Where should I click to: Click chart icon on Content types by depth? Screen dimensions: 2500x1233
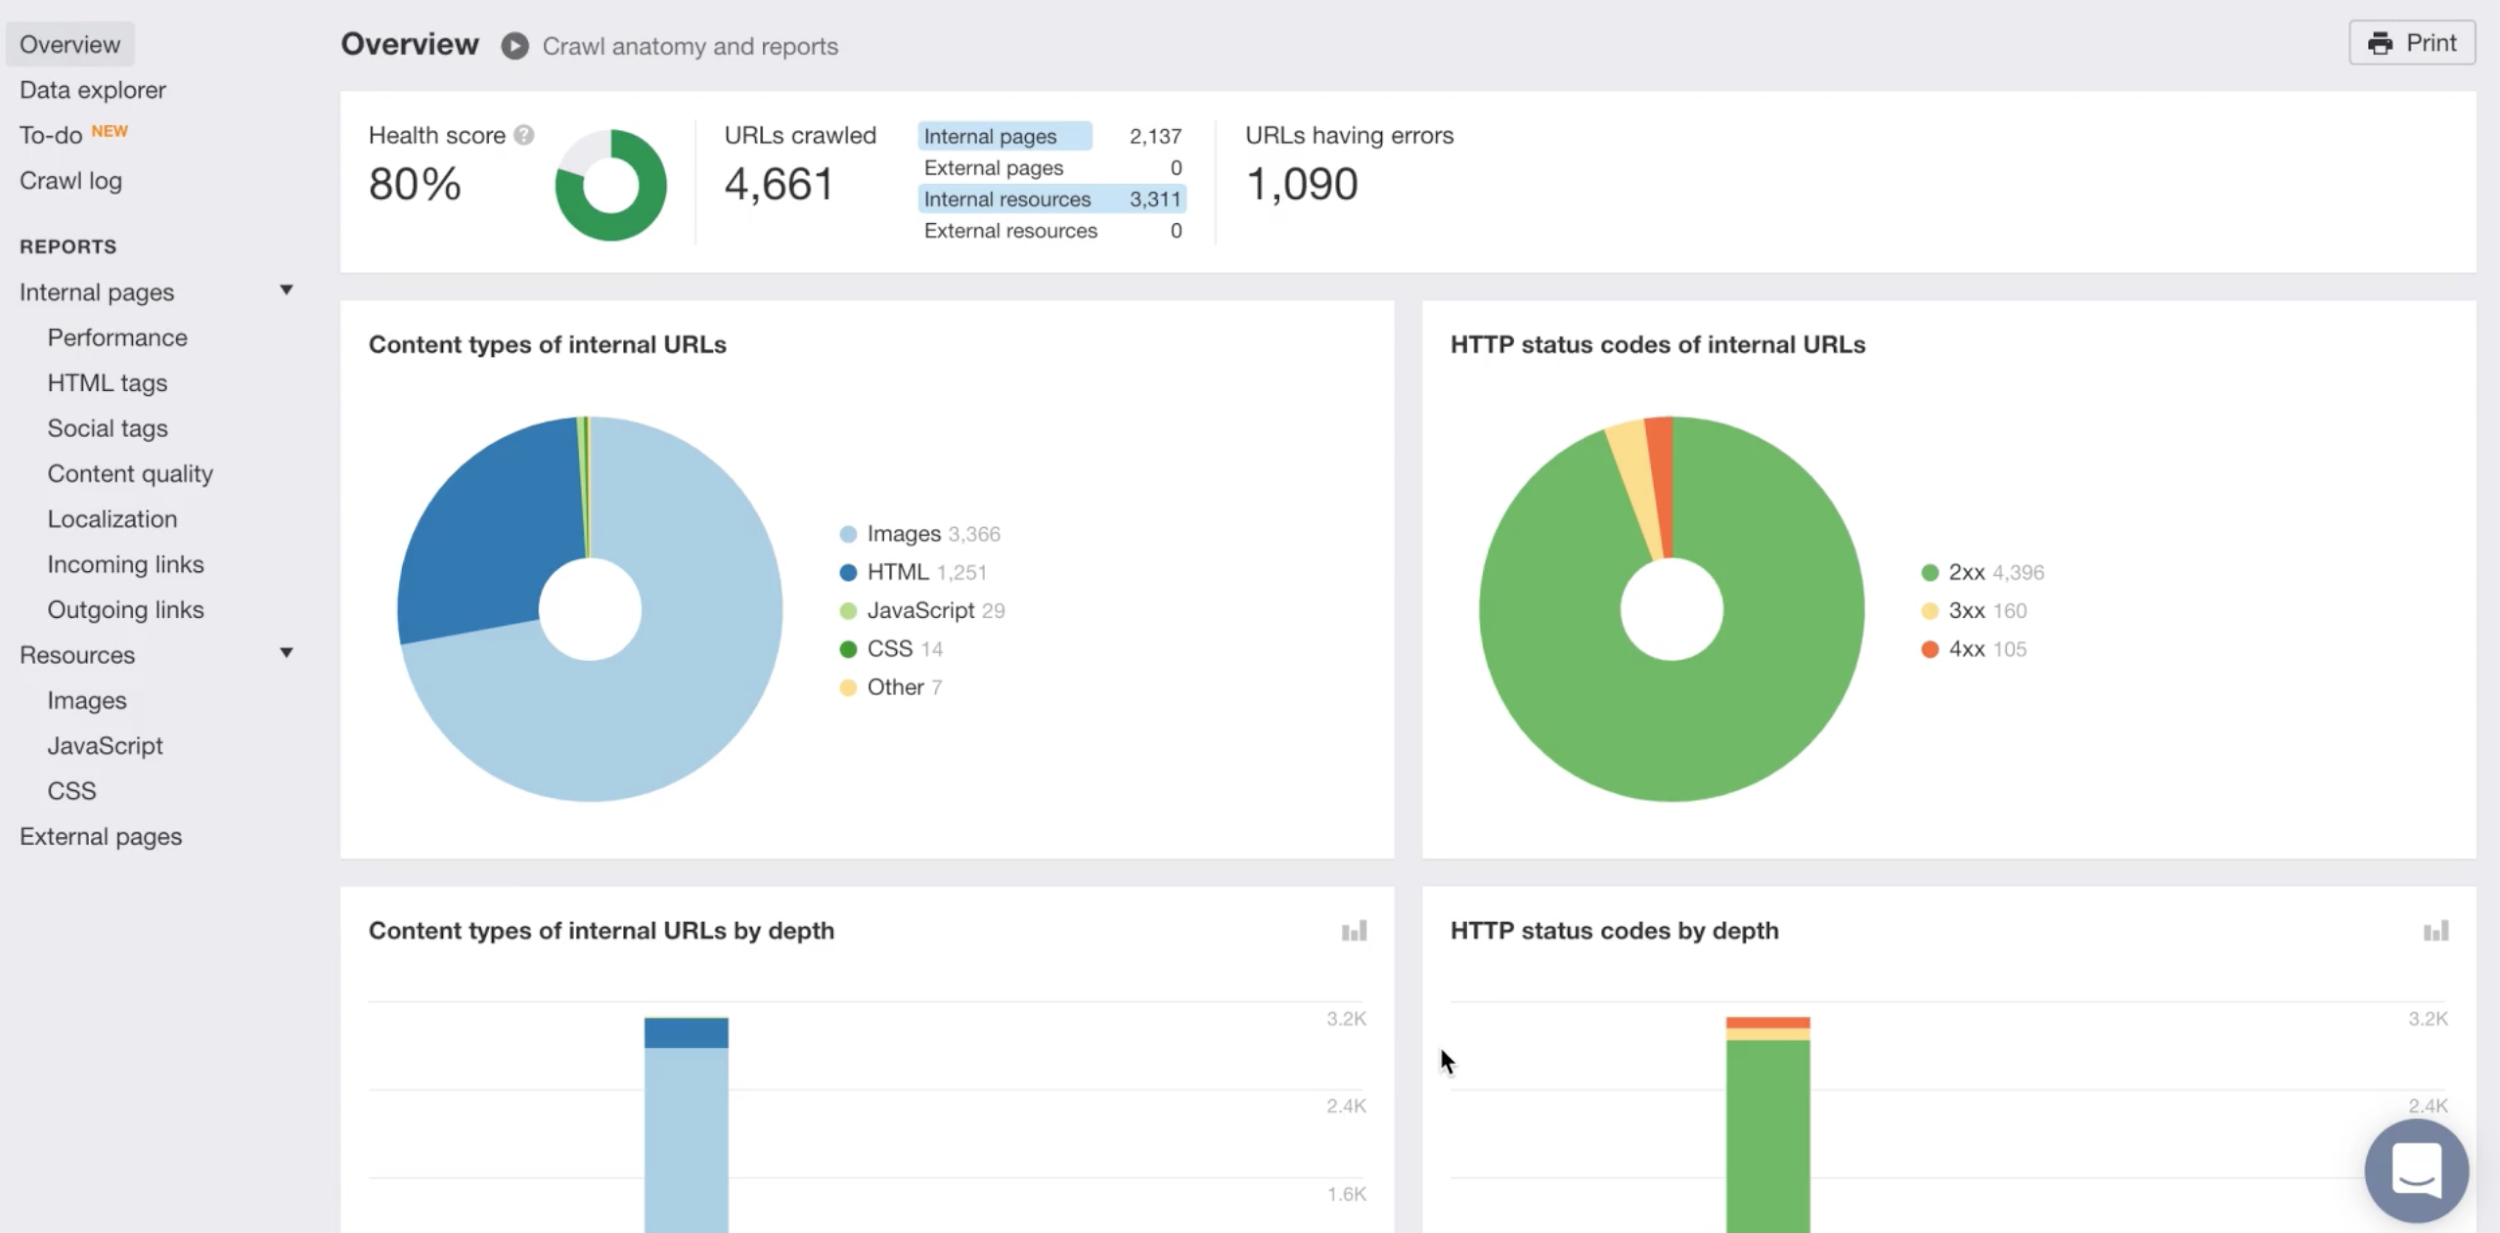click(x=1354, y=931)
